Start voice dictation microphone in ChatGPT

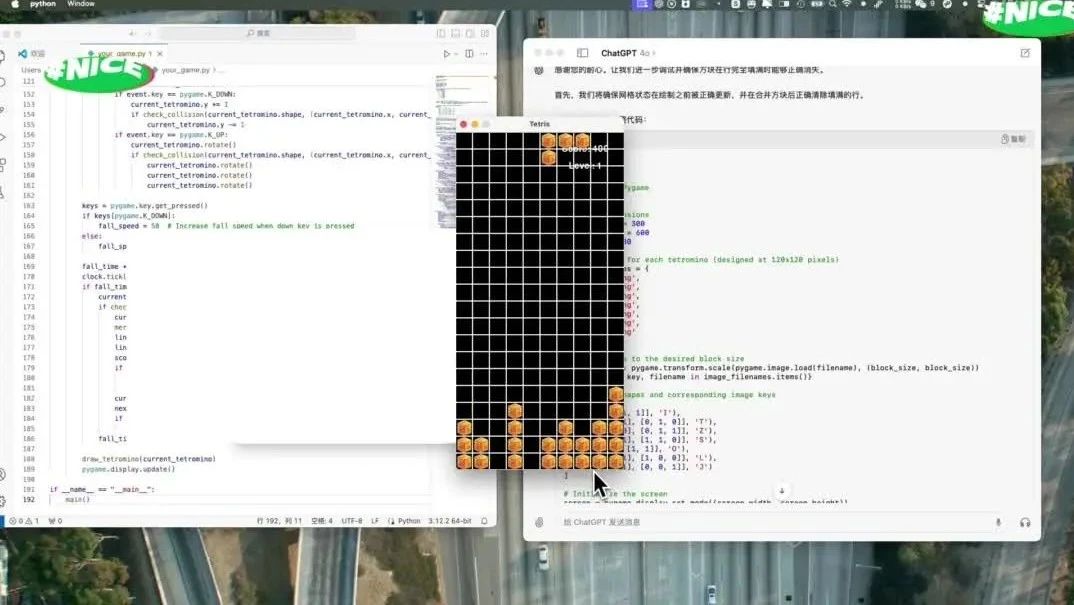998,522
